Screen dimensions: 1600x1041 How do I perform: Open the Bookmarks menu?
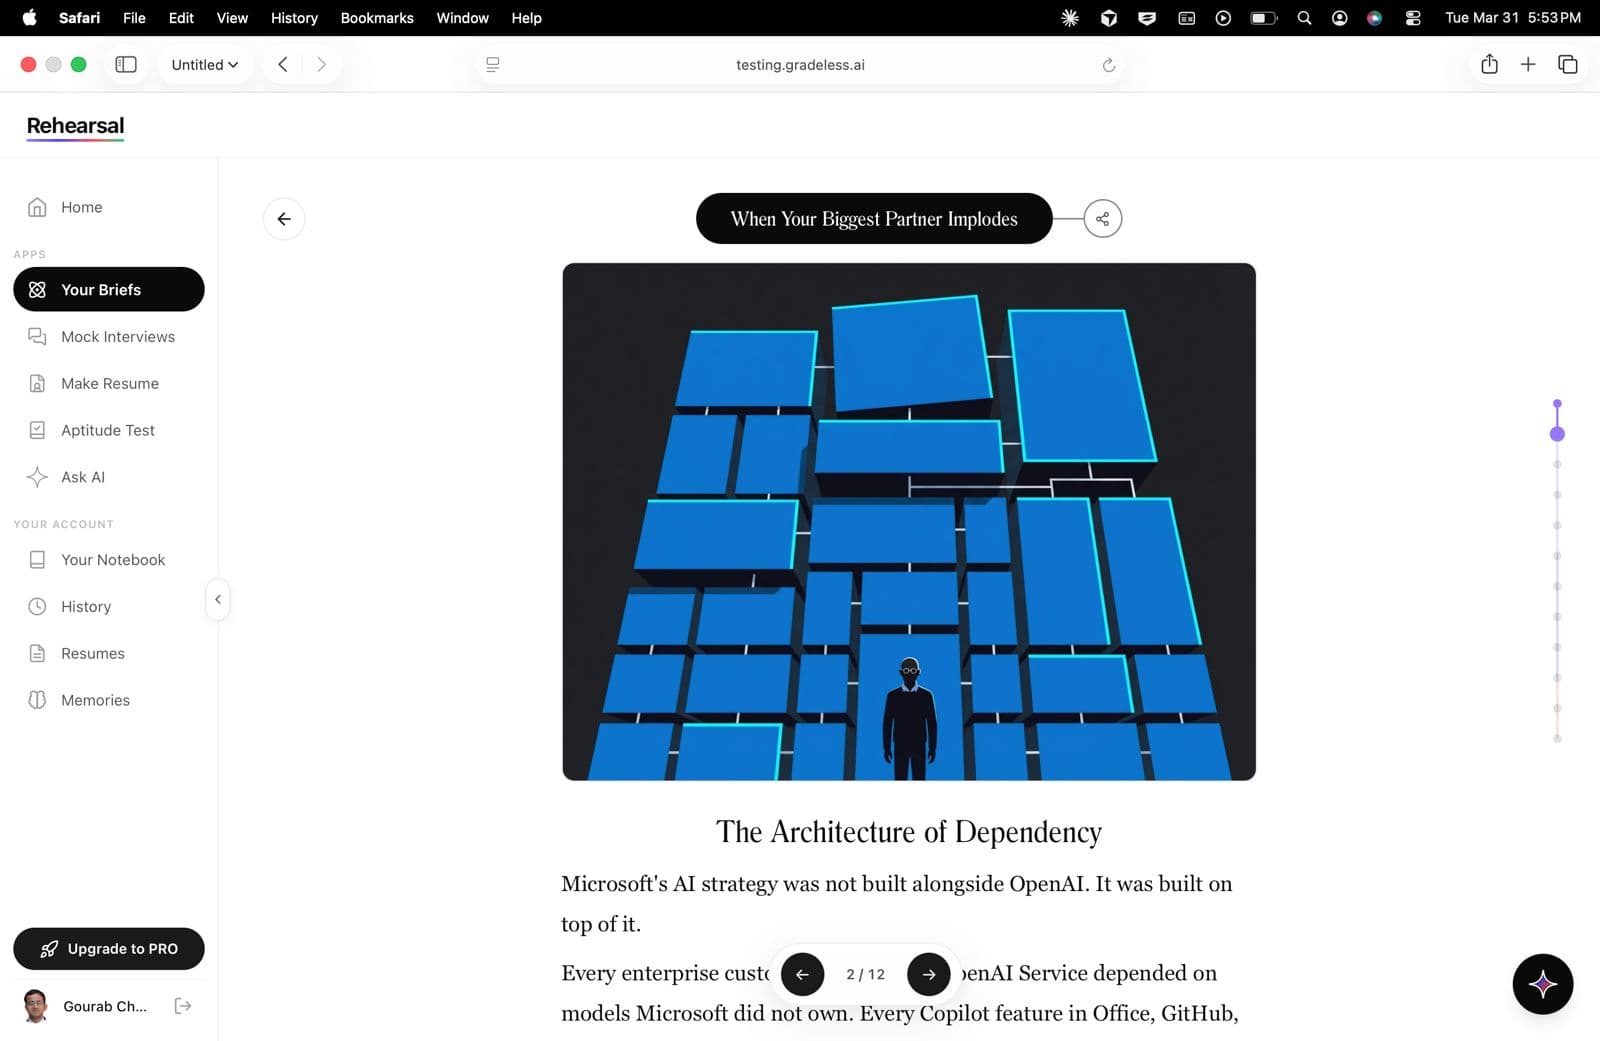point(377,18)
